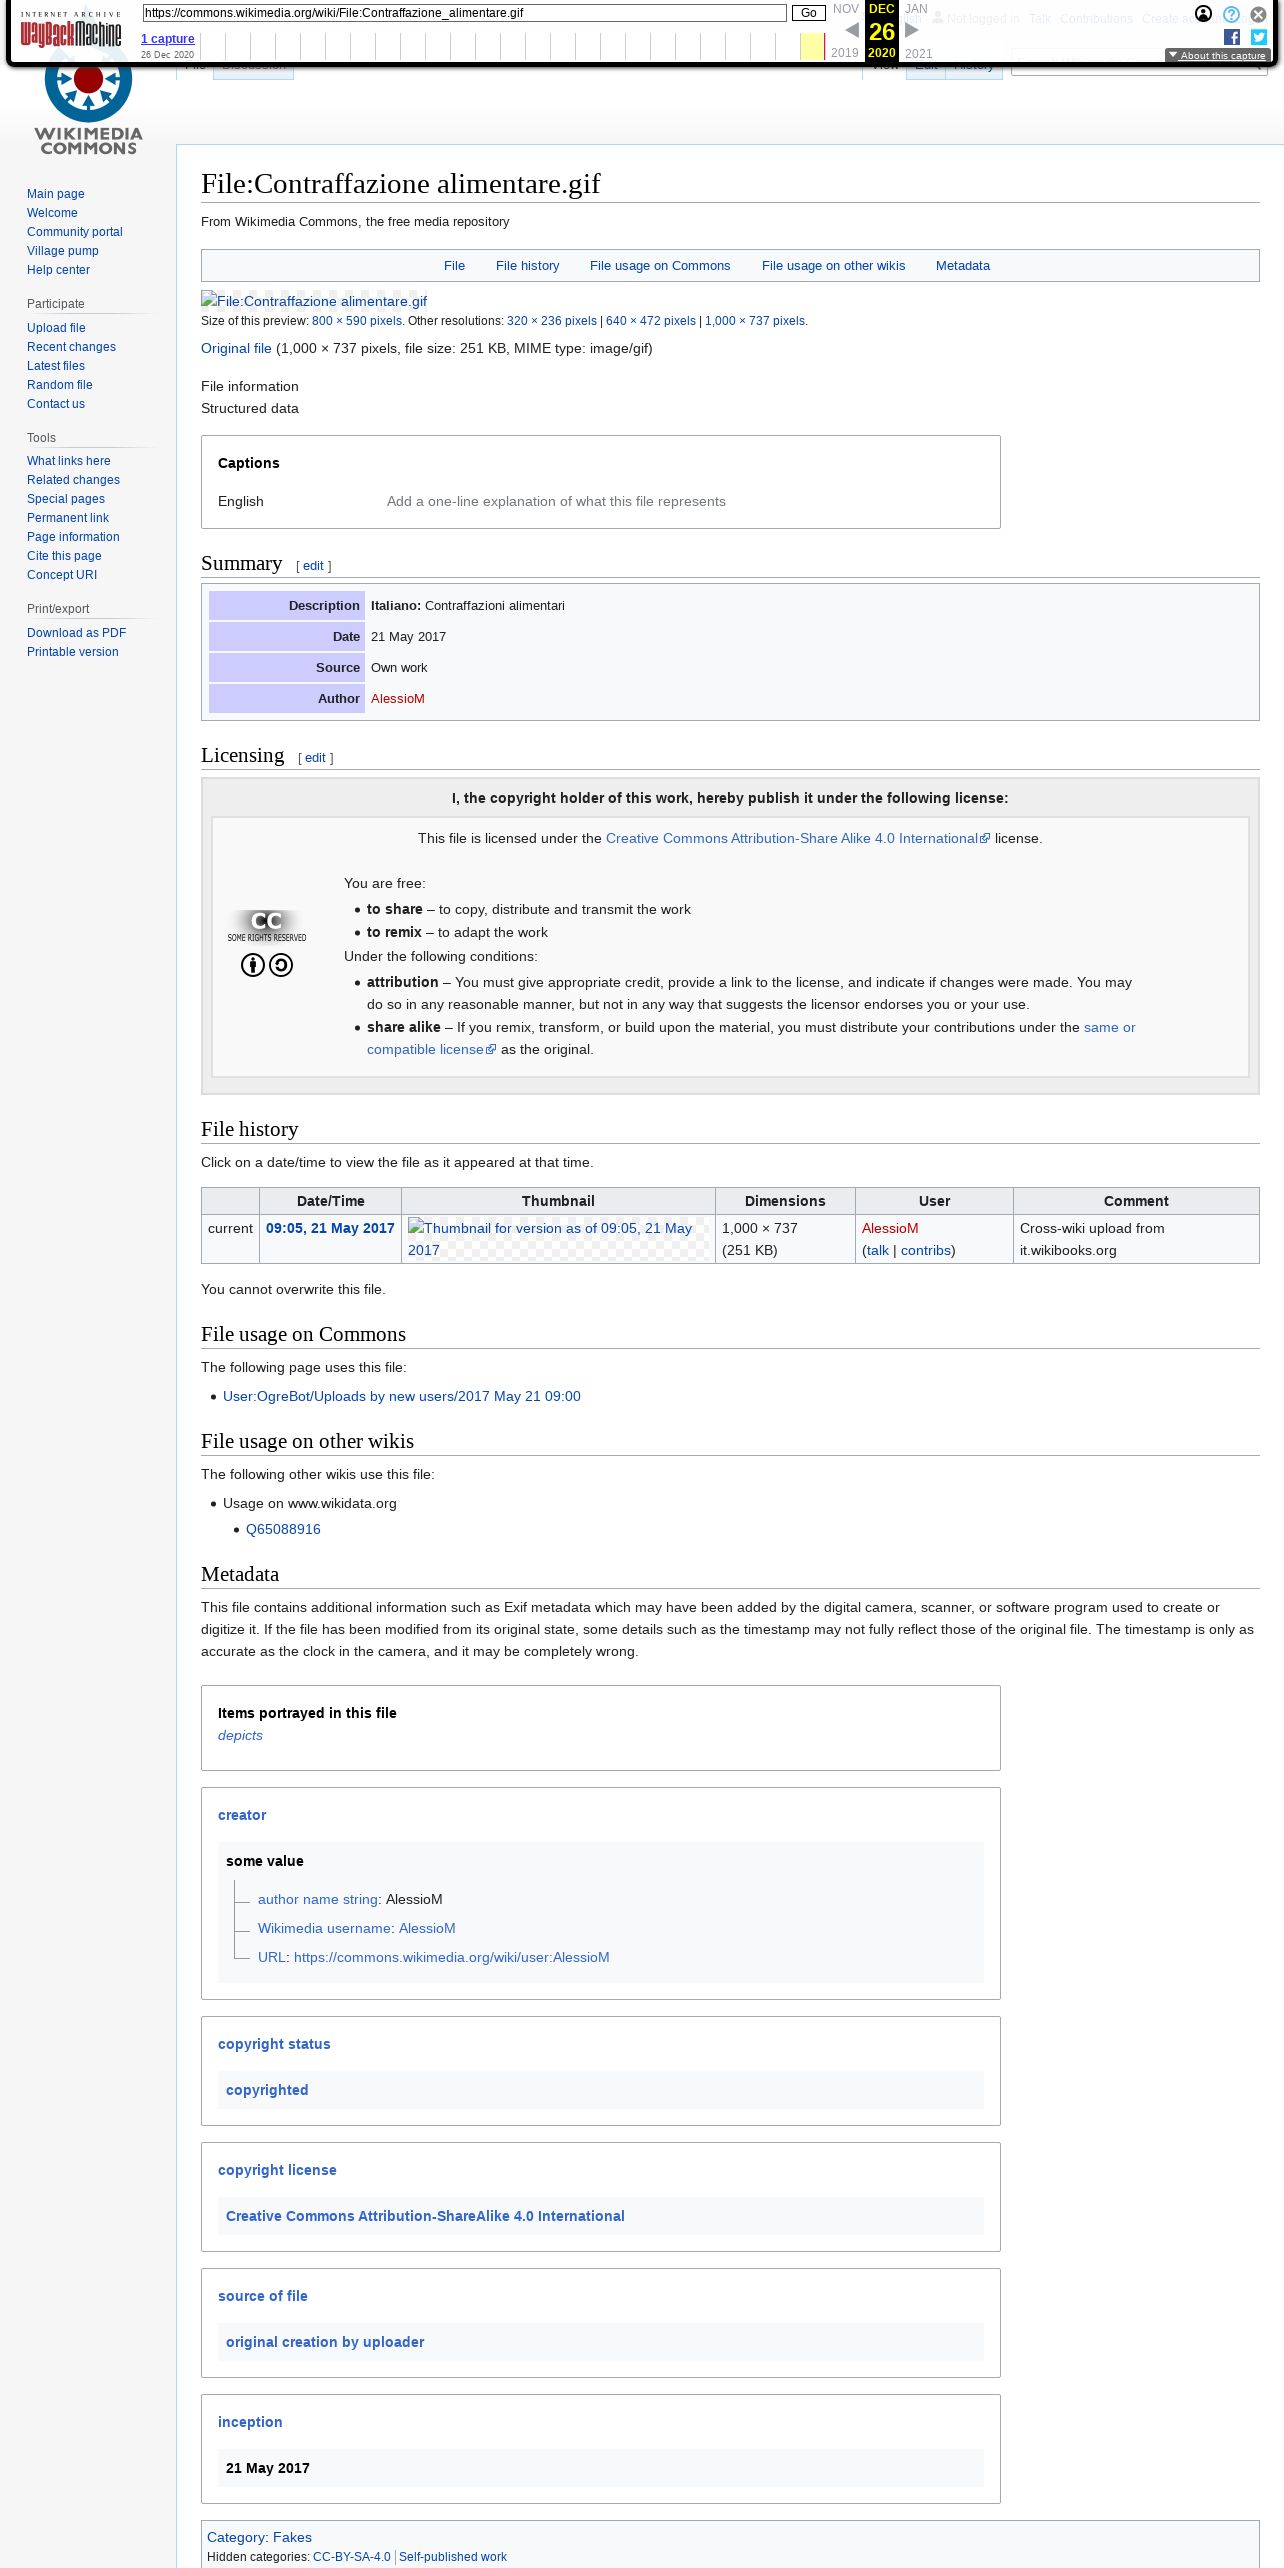Click the Wayback URL input field

point(464,13)
